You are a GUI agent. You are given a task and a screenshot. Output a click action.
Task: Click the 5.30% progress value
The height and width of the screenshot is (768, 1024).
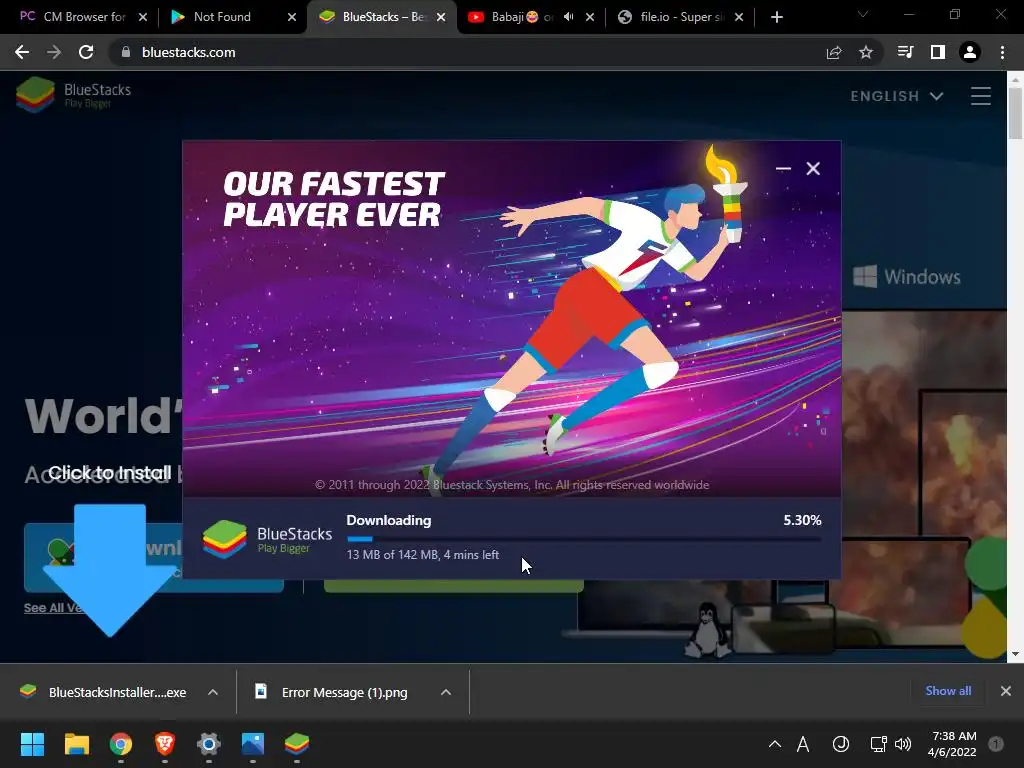point(802,520)
